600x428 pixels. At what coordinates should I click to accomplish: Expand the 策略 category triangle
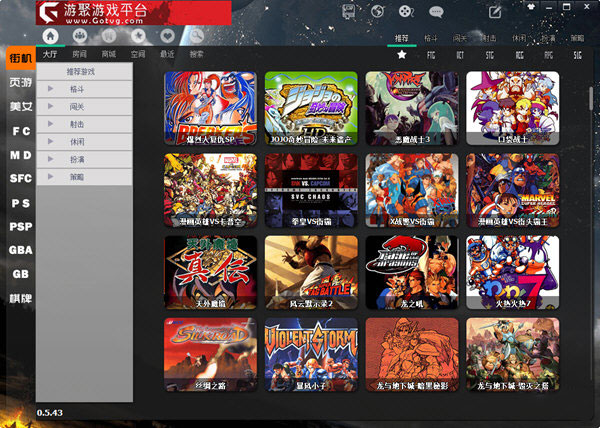51,177
